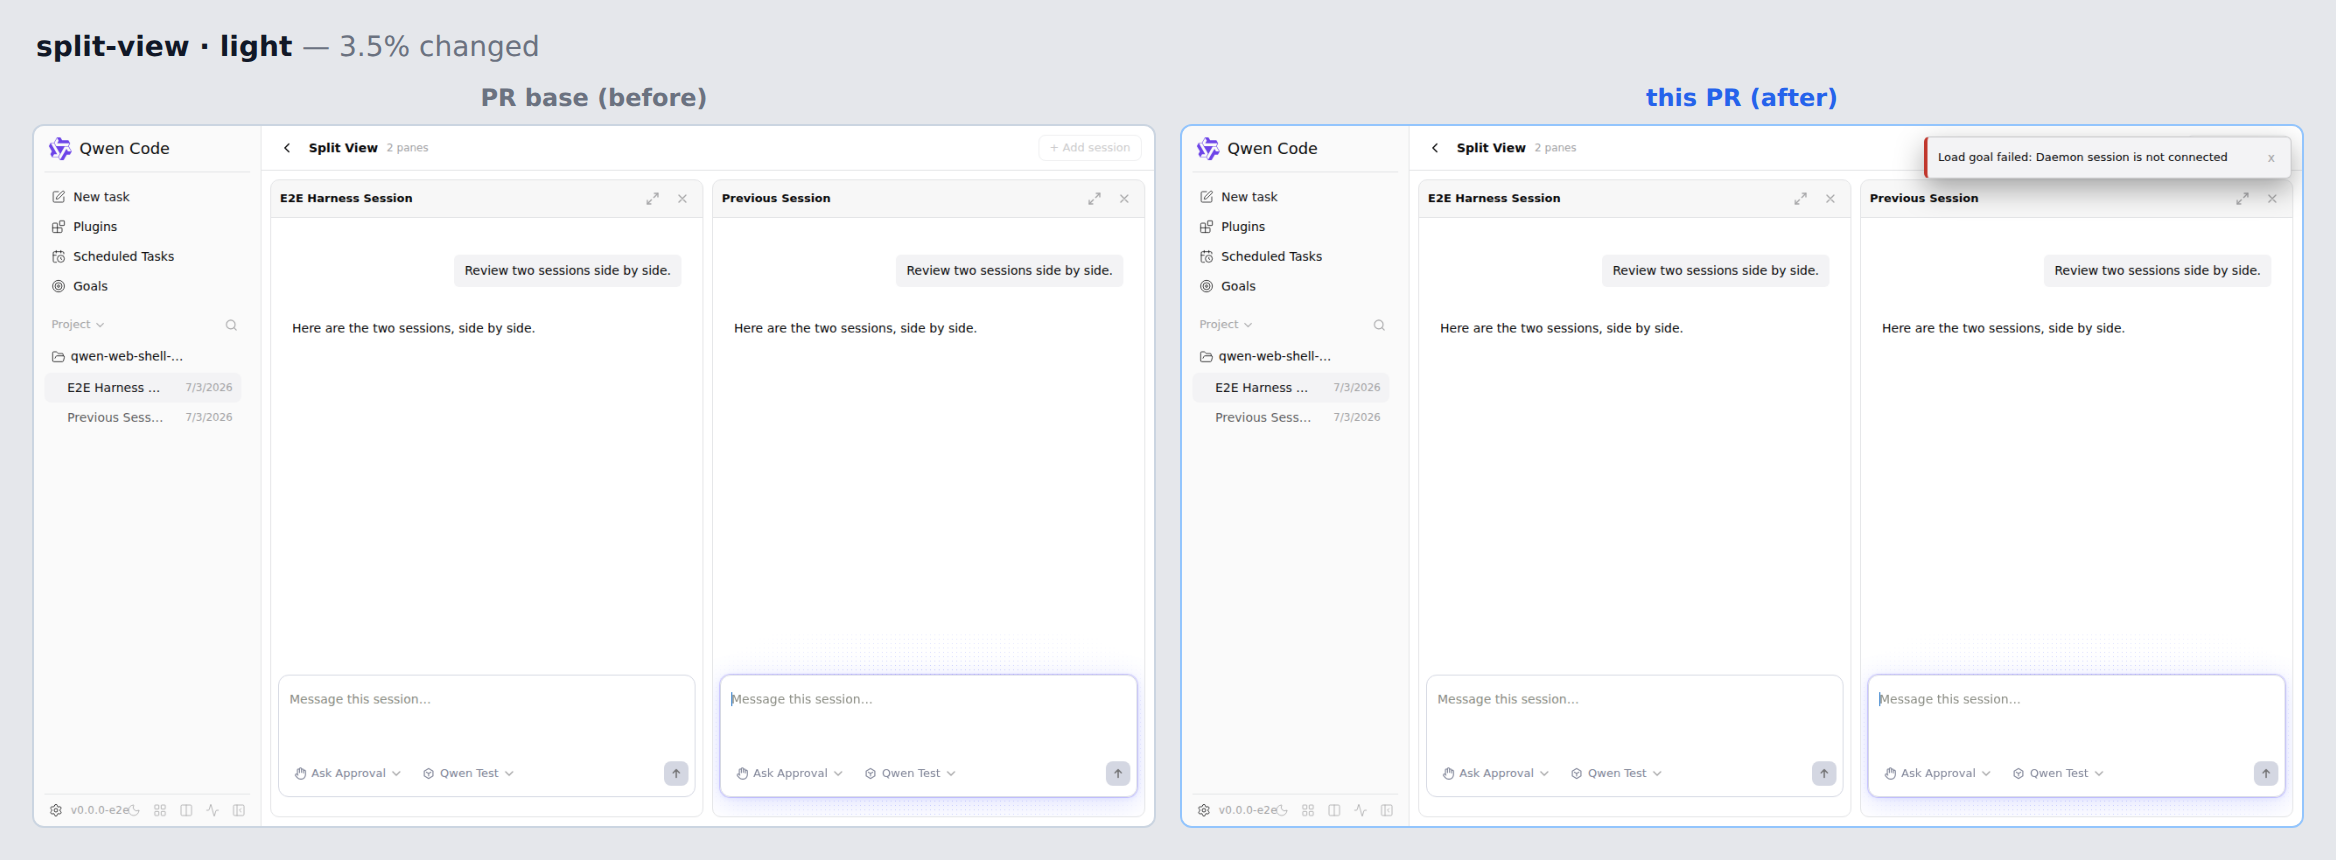Expand E2E Harness Session pane in after view
Viewport: 2336px width, 860px height.
pos(1800,198)
